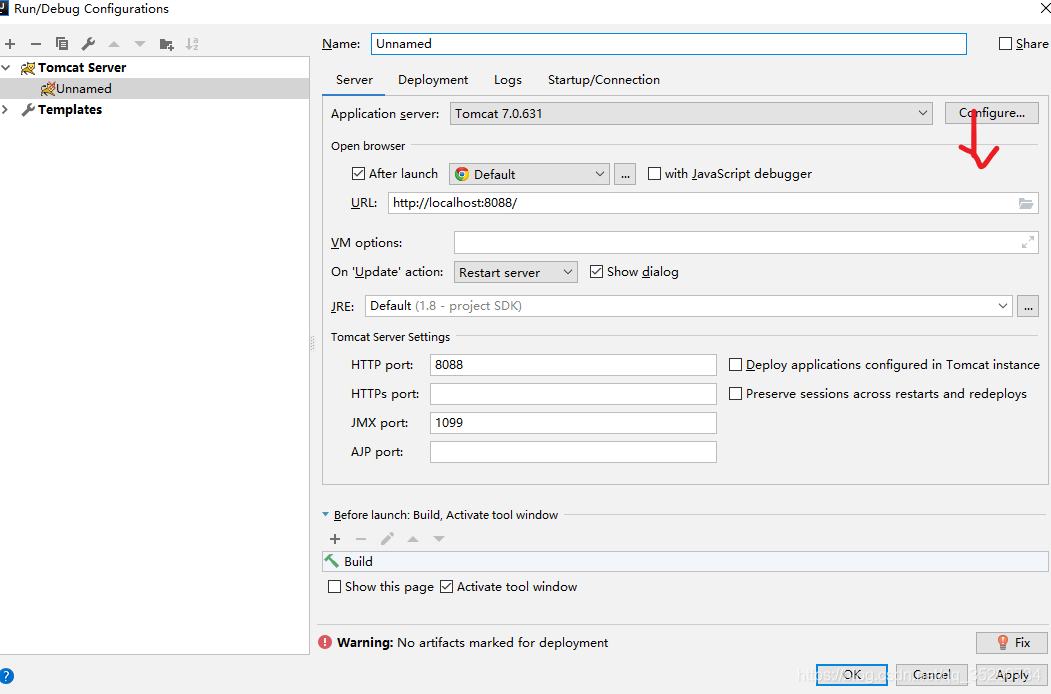Click the AJP port field
Viewport: 1051px width, 694px height.
click(x=573, y=452)
